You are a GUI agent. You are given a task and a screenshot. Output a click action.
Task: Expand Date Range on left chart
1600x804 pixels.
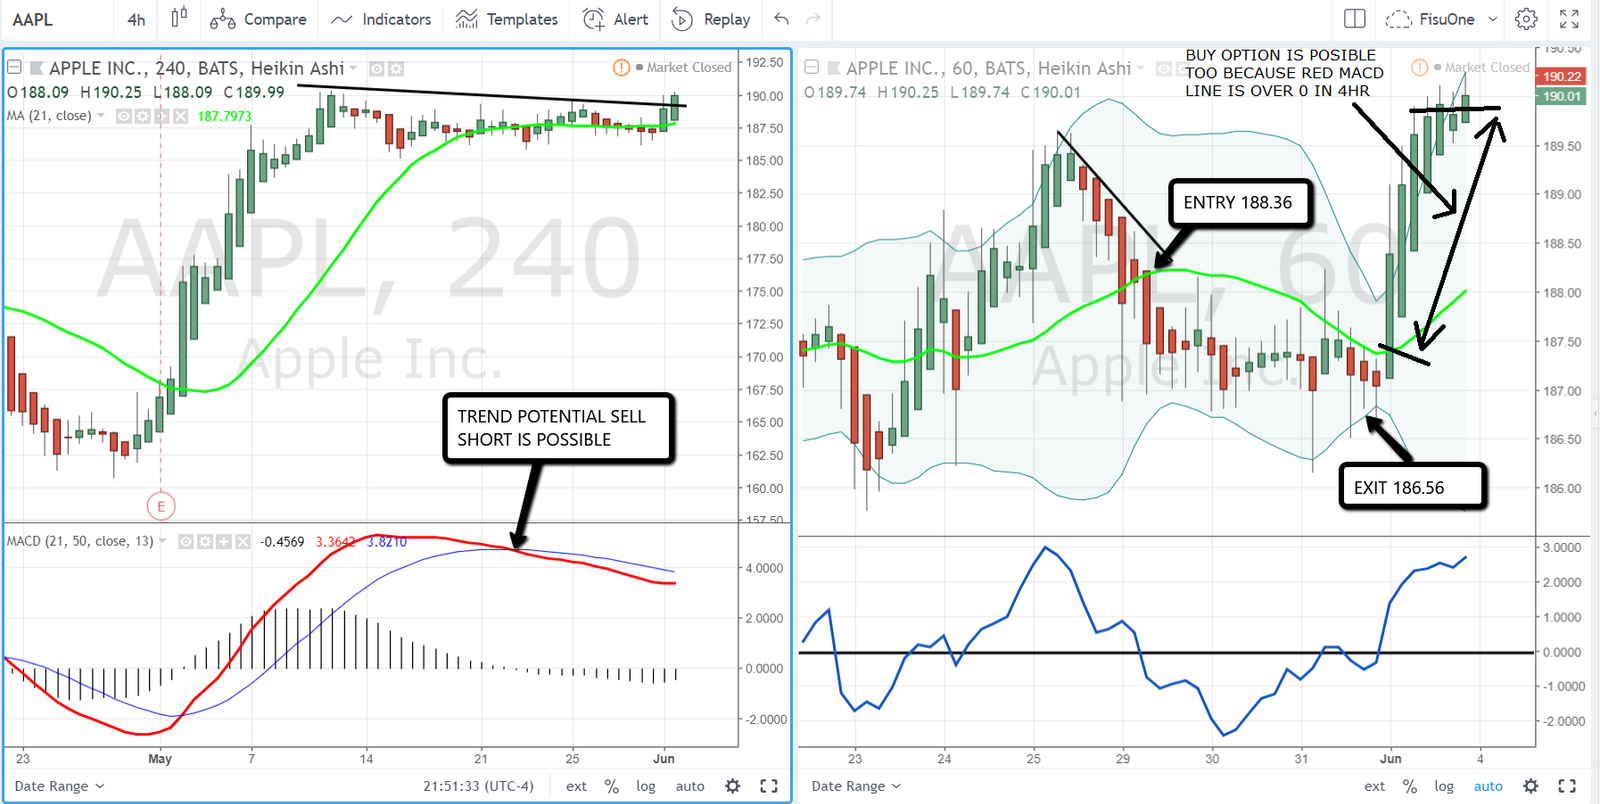[59, 786]
